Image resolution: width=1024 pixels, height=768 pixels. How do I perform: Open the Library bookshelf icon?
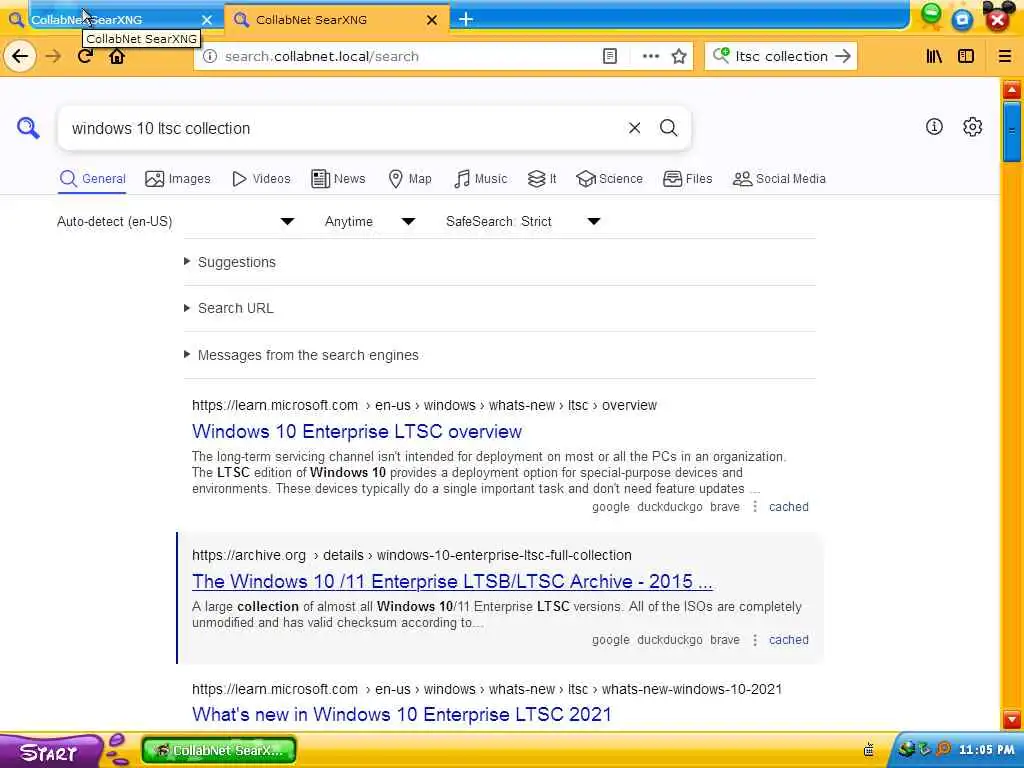[x=934, y=56]
